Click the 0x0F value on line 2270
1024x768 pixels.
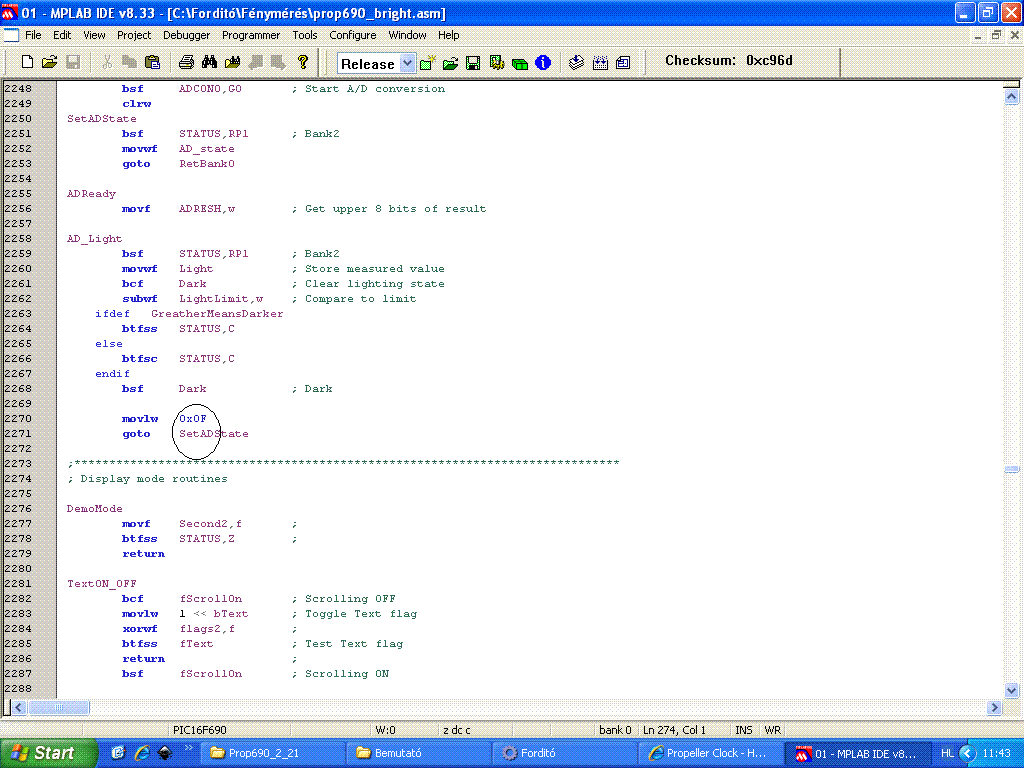coord(193,419)
